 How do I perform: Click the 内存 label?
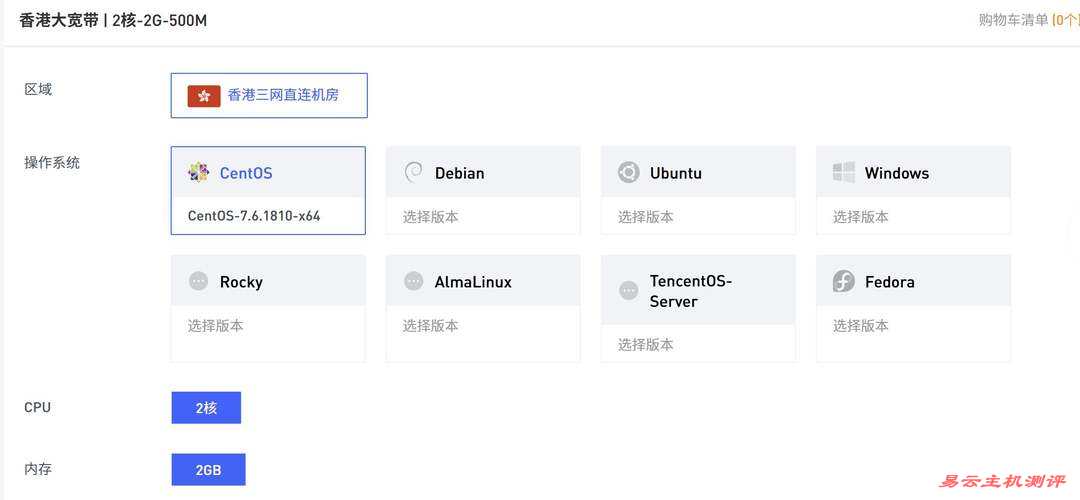click(x=38, y=469)
